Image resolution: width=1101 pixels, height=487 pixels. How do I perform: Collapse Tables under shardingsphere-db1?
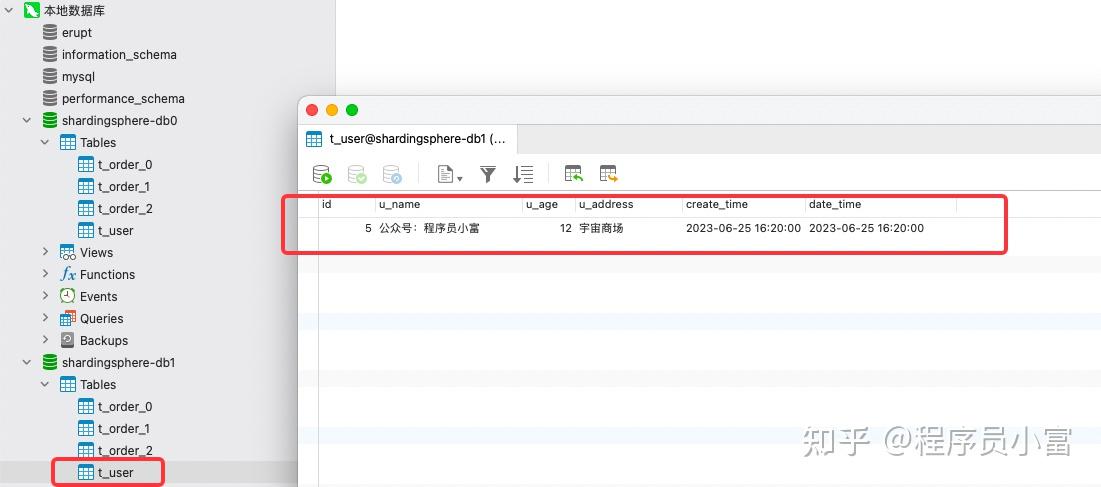pos(45,385)
